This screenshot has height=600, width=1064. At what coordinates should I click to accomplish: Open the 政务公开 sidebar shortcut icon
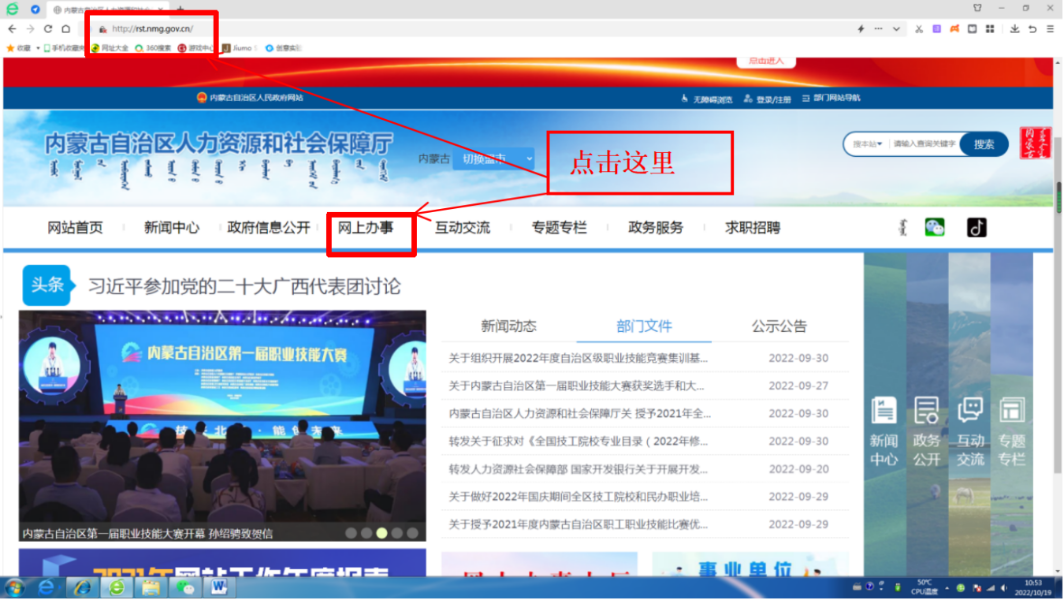pos(927,420)
